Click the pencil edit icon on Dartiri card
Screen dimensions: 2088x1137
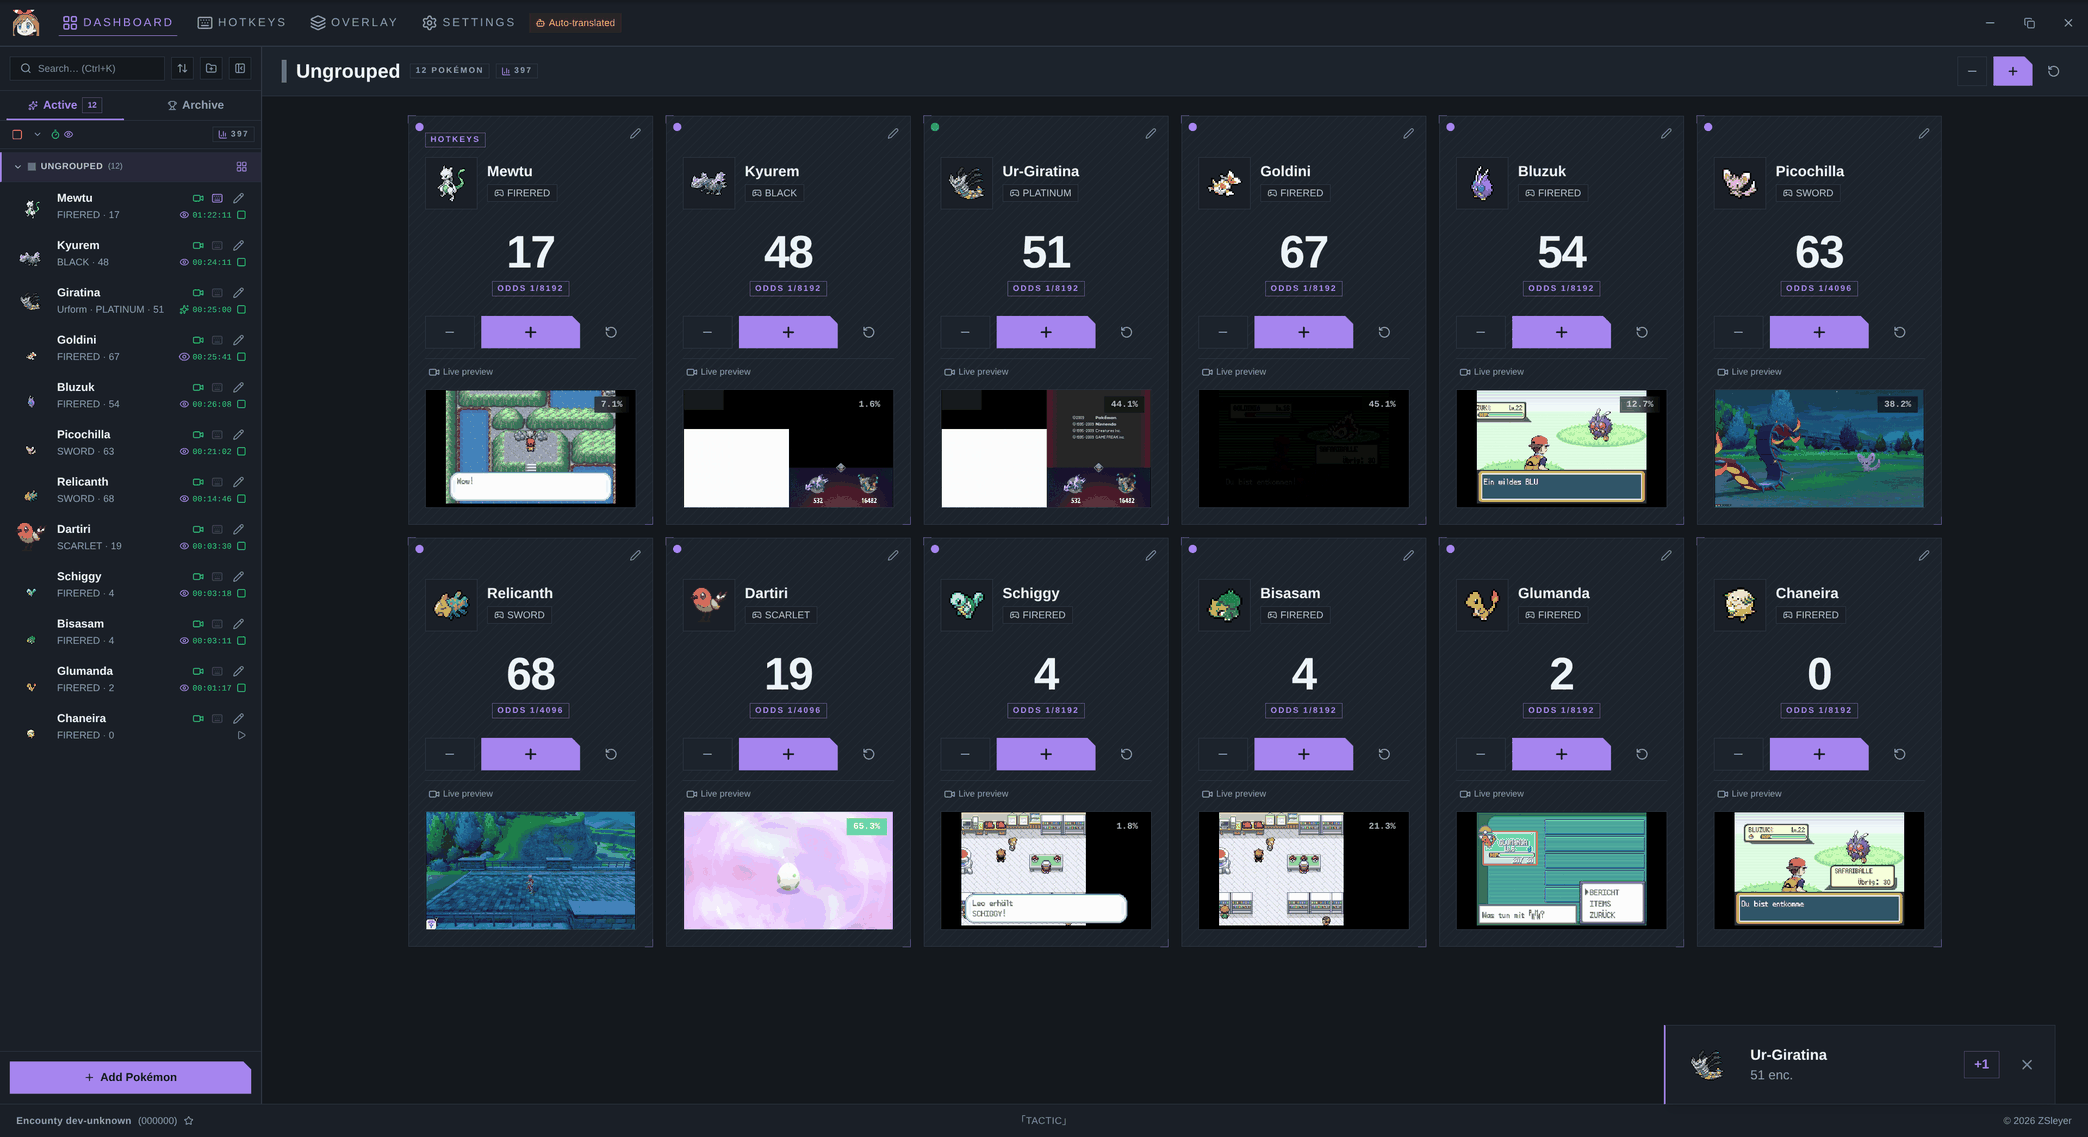[893, 555]
